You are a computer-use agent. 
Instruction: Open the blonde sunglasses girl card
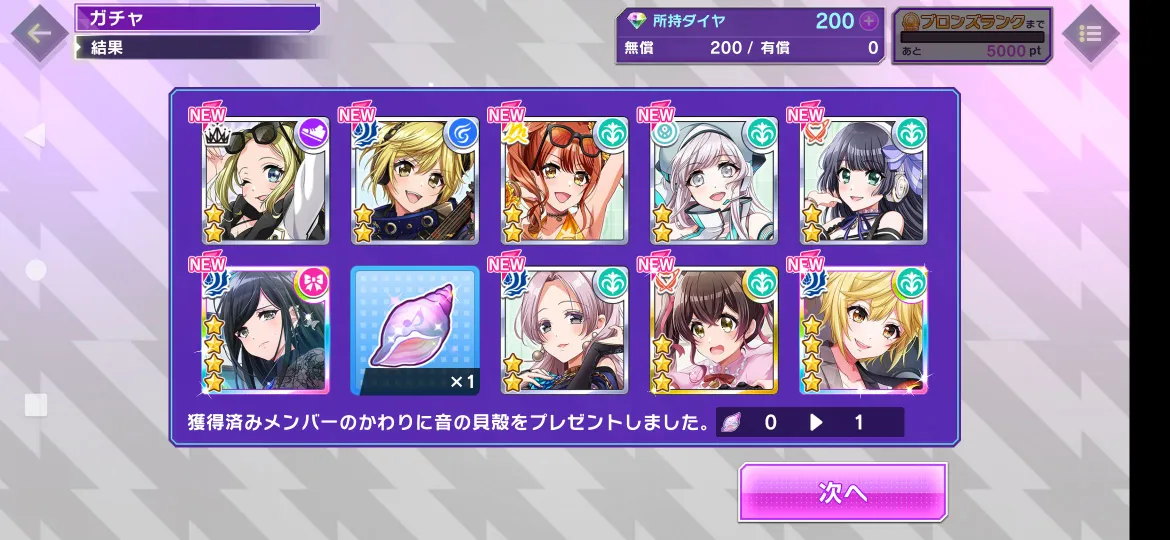click(x=266, y=180)
